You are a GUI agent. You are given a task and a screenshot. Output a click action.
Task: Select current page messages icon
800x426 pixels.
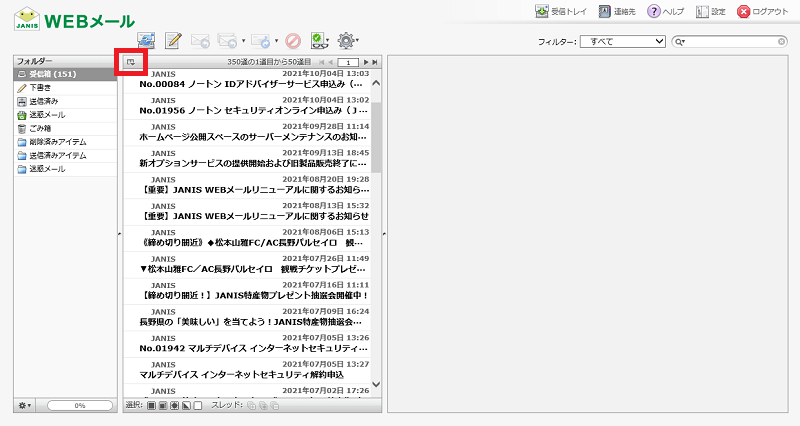163,406
